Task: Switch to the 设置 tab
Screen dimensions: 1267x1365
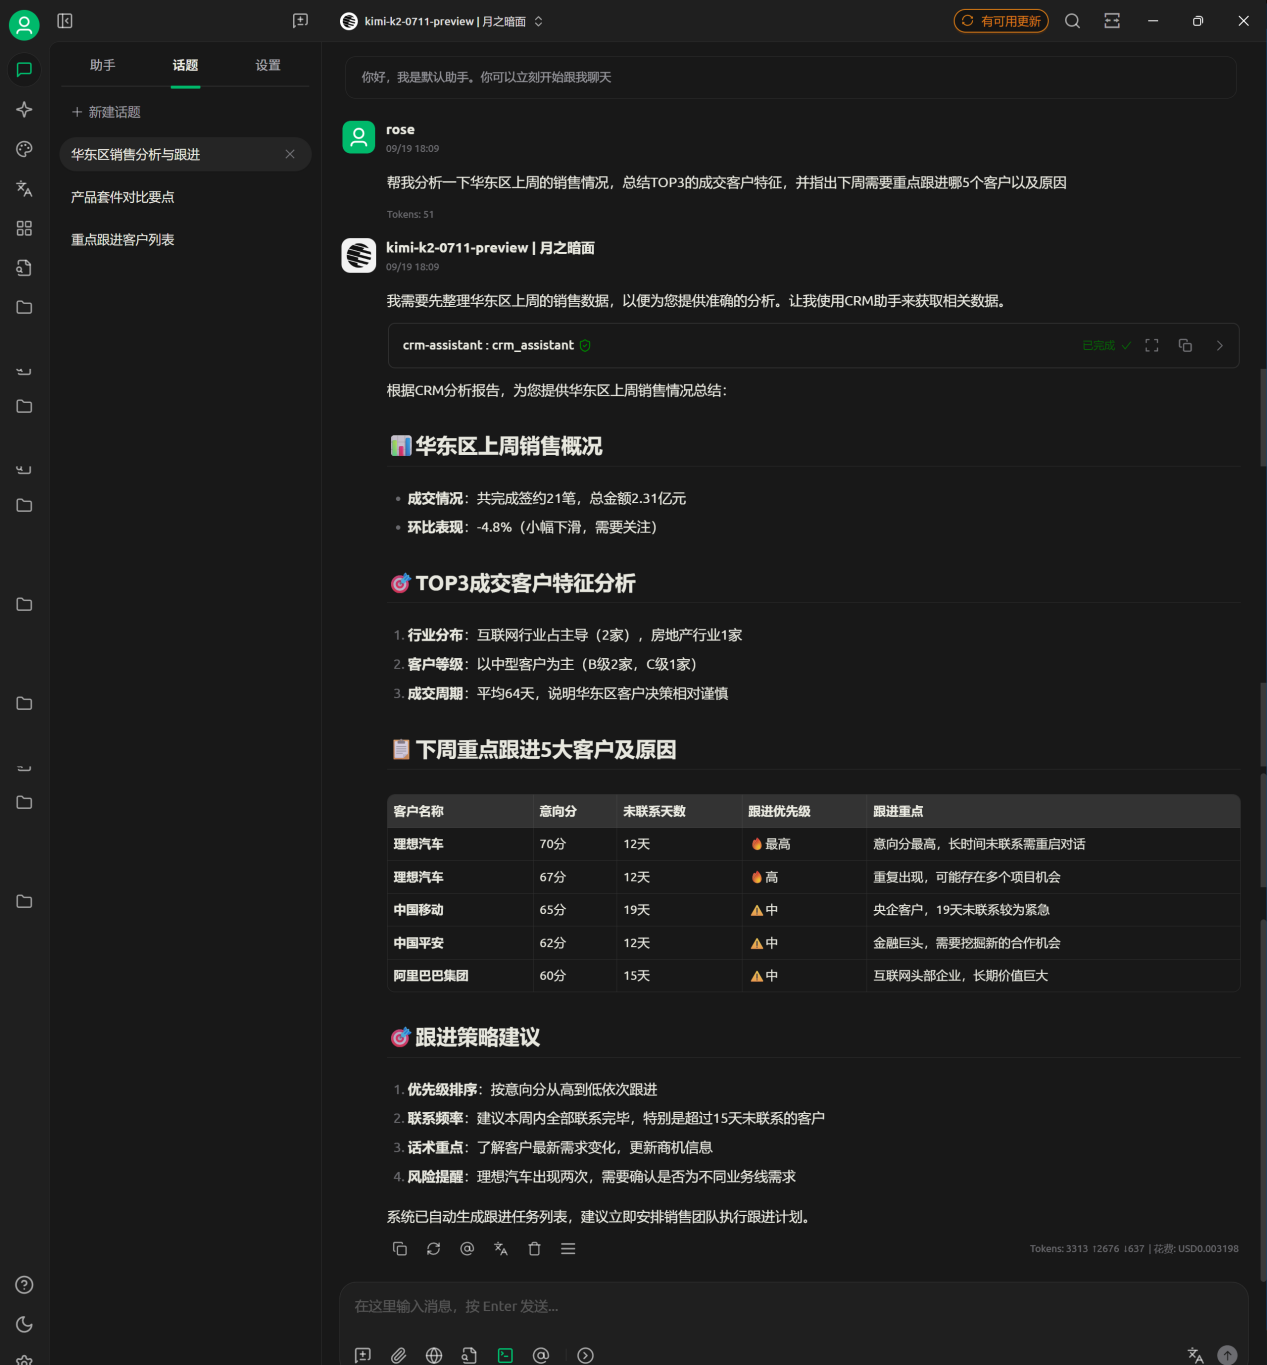Action: 268,65
